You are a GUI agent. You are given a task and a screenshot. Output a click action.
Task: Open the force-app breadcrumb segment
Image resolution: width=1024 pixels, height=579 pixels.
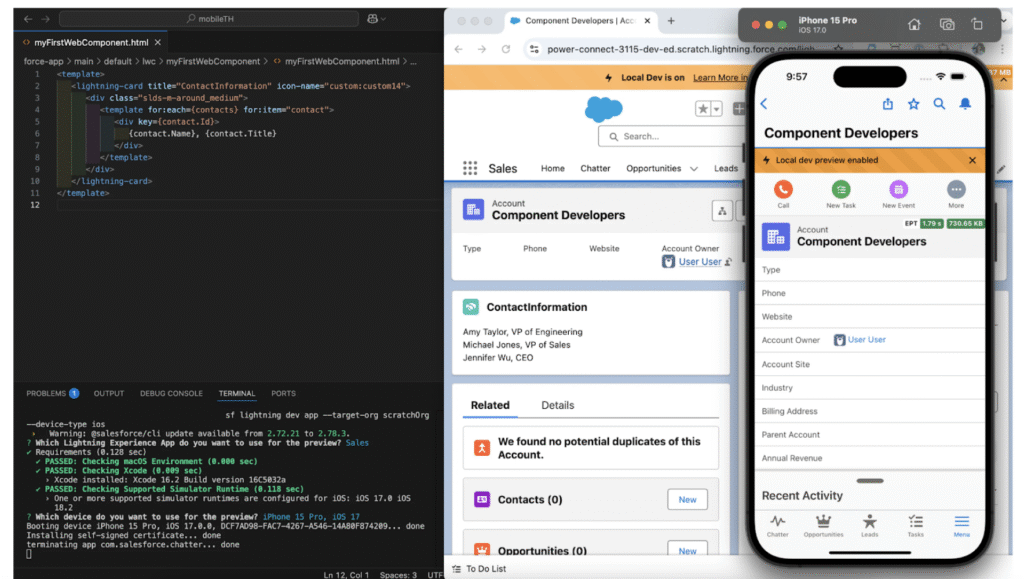tap(44, 61)
